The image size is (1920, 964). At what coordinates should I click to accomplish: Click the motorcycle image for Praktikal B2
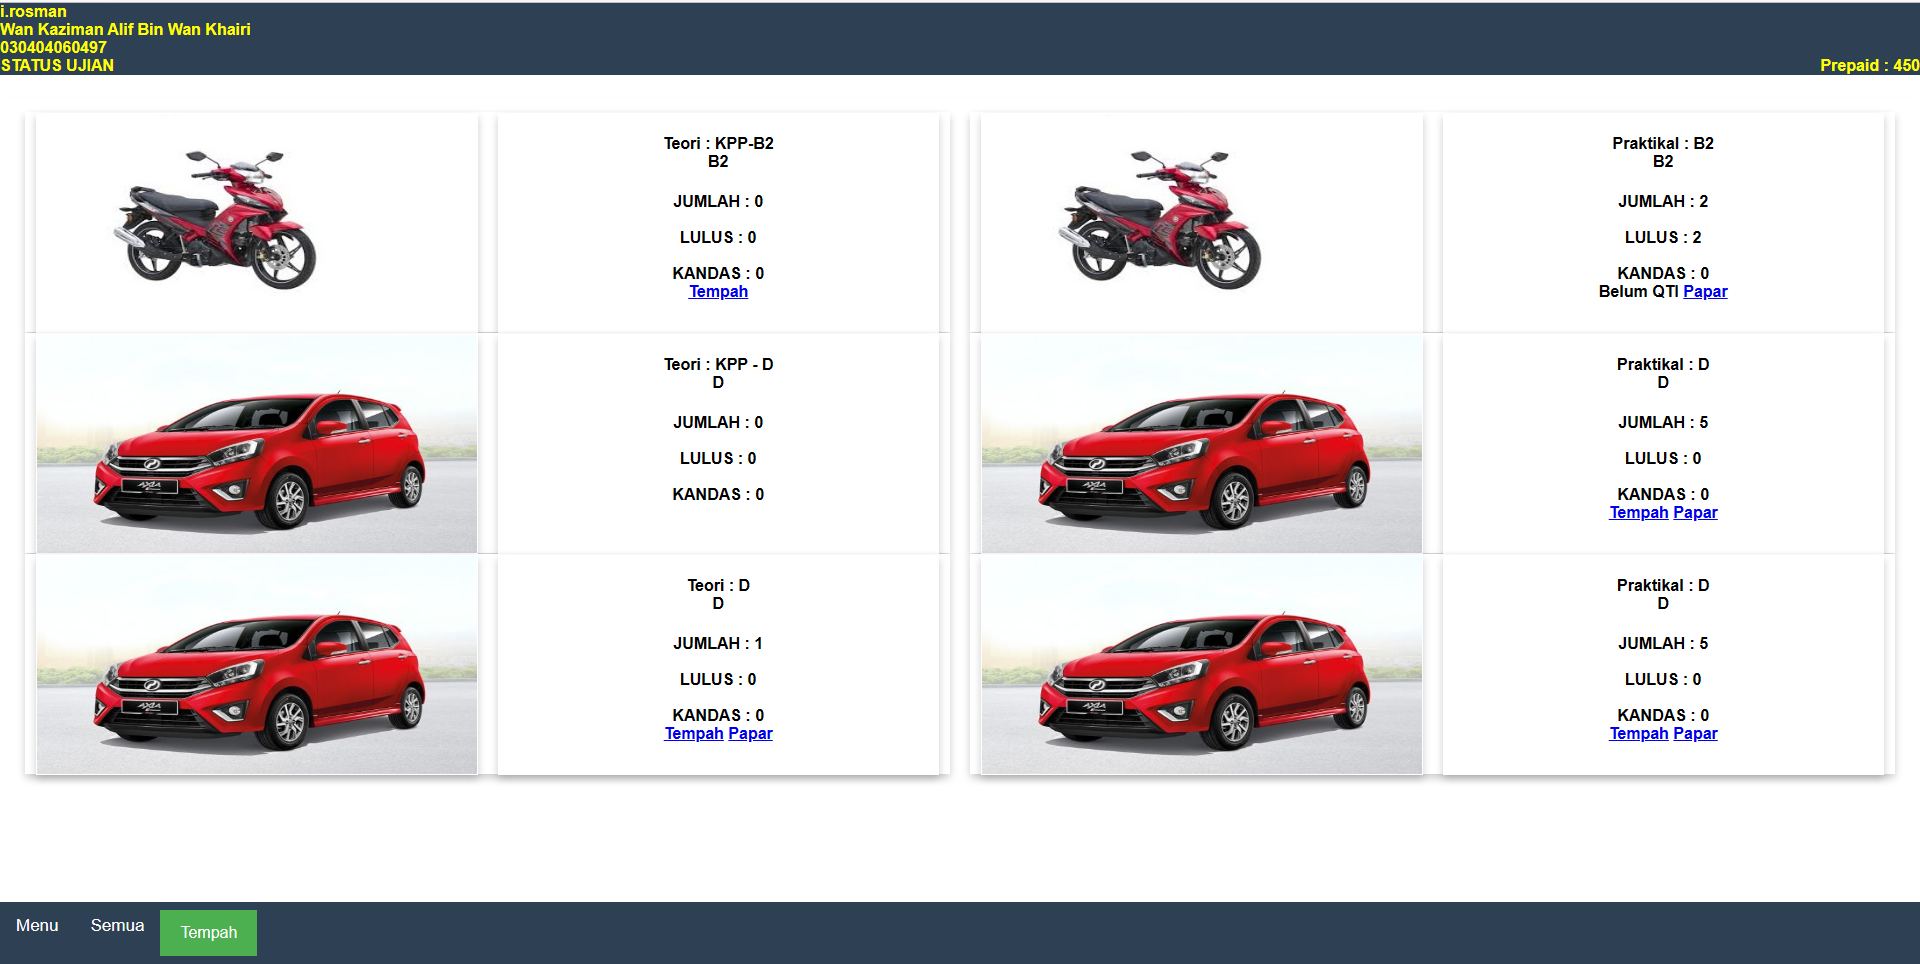click(x=1161, y=221)
